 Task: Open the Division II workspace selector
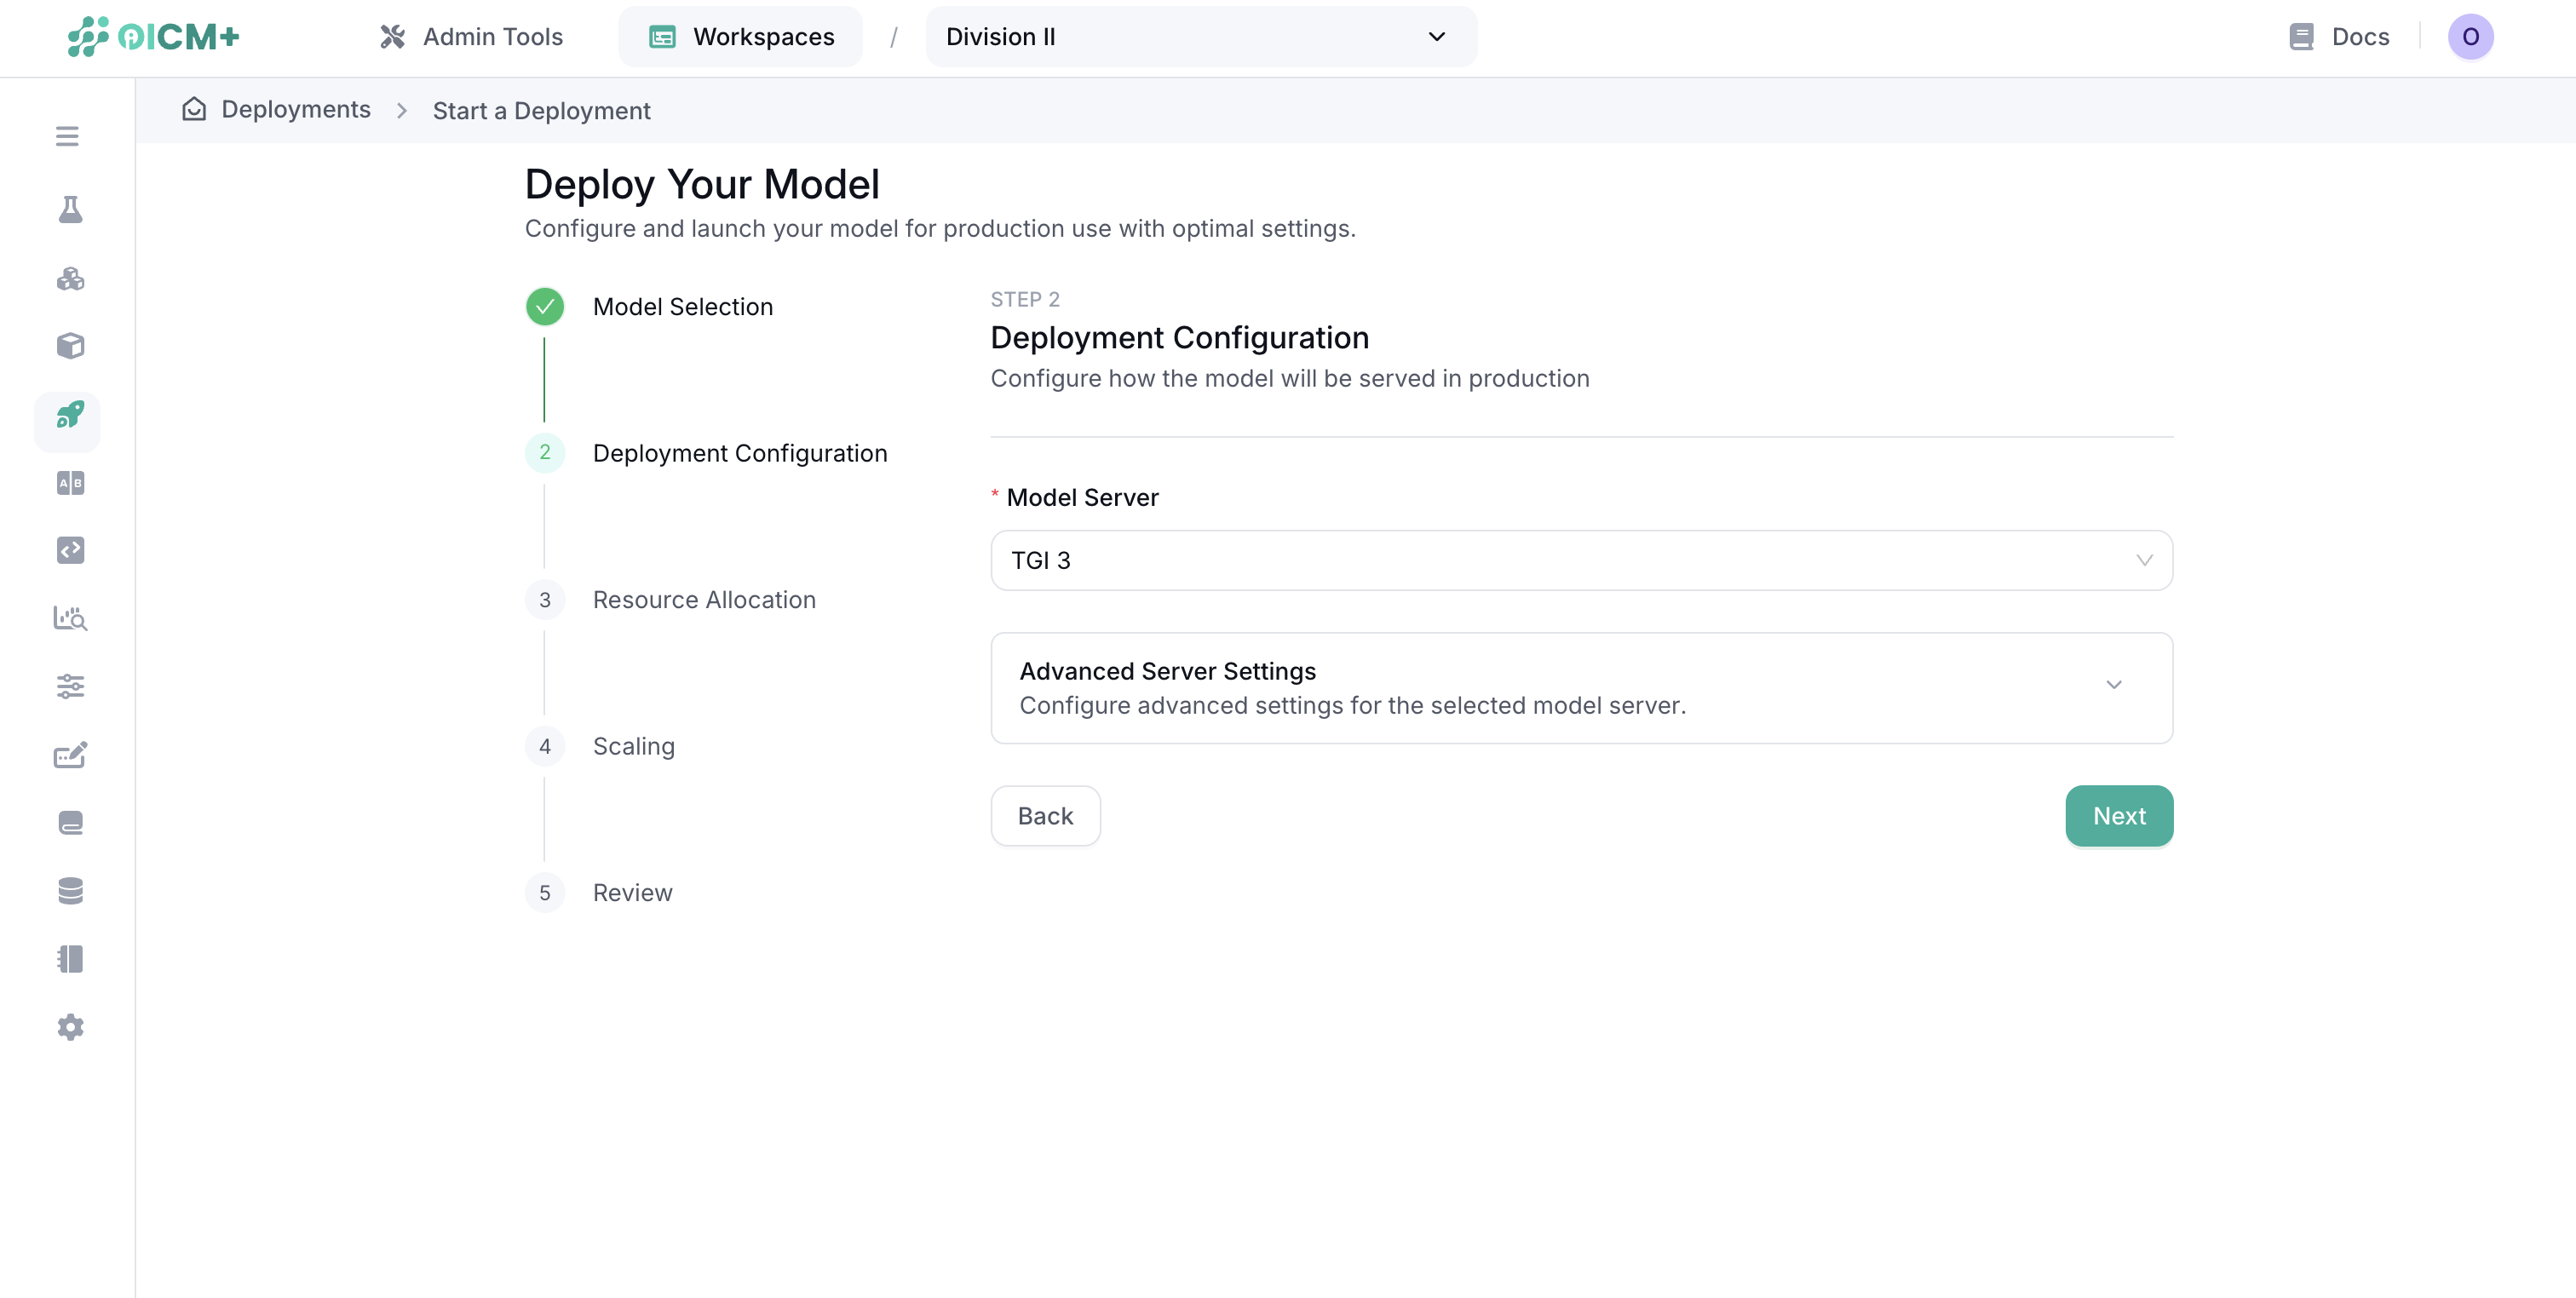click(1199, 37)
